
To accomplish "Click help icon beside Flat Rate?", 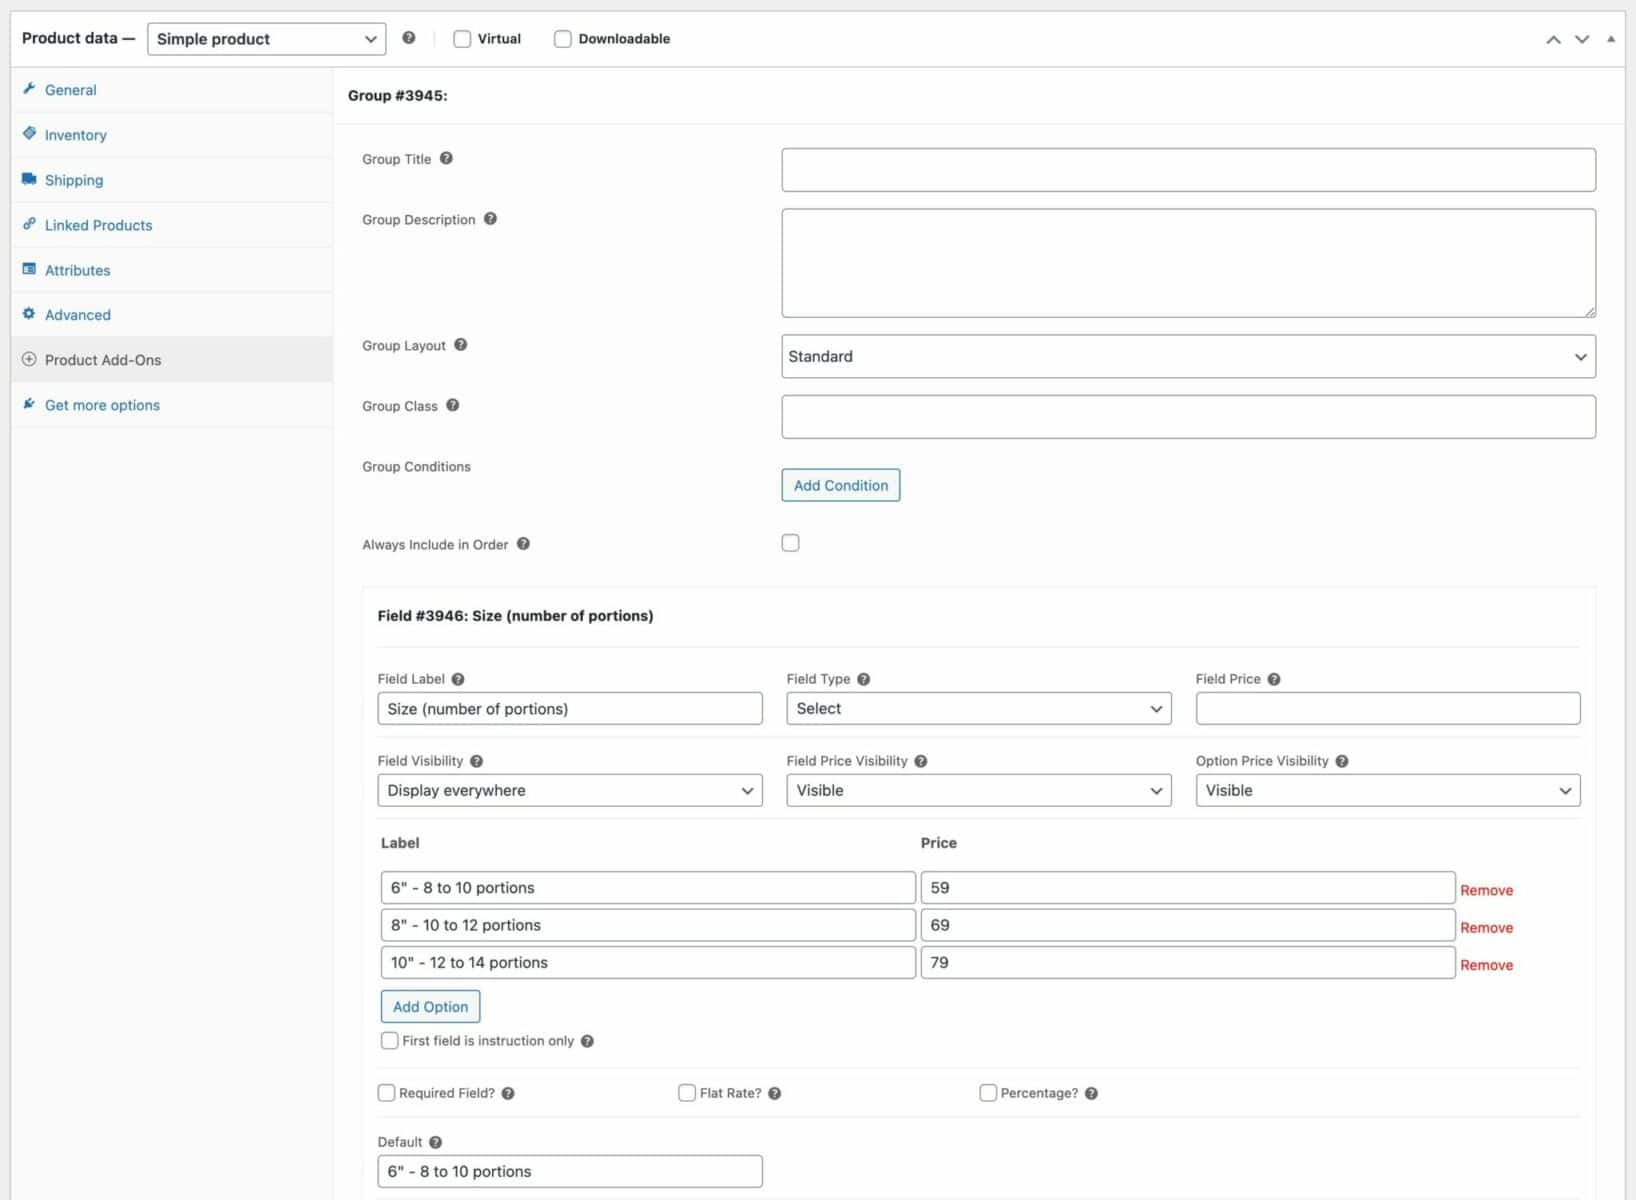I will coord(775,1093).
